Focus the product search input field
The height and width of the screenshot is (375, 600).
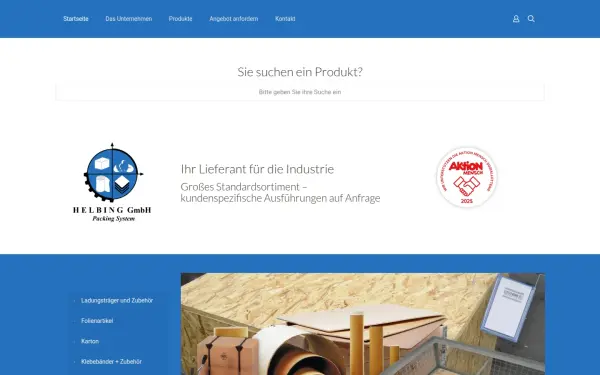click(x=300, y=92)
